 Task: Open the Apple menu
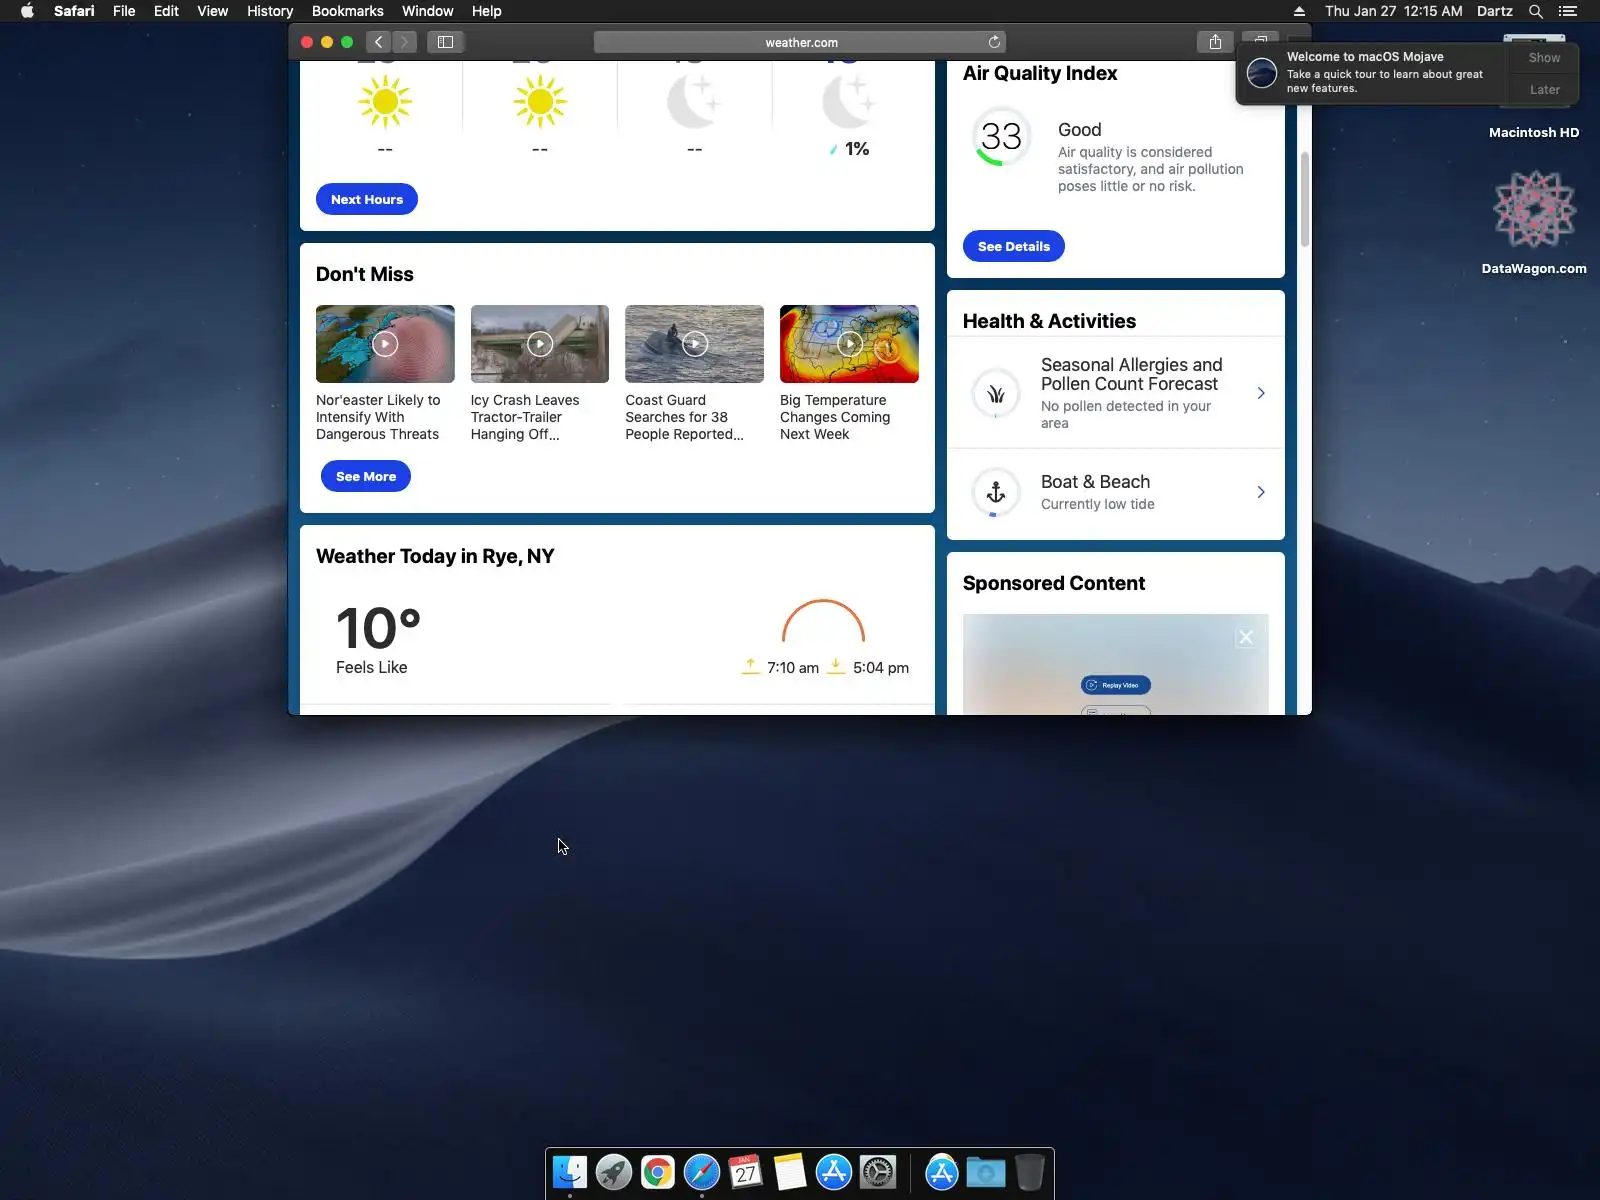(27, 11)
